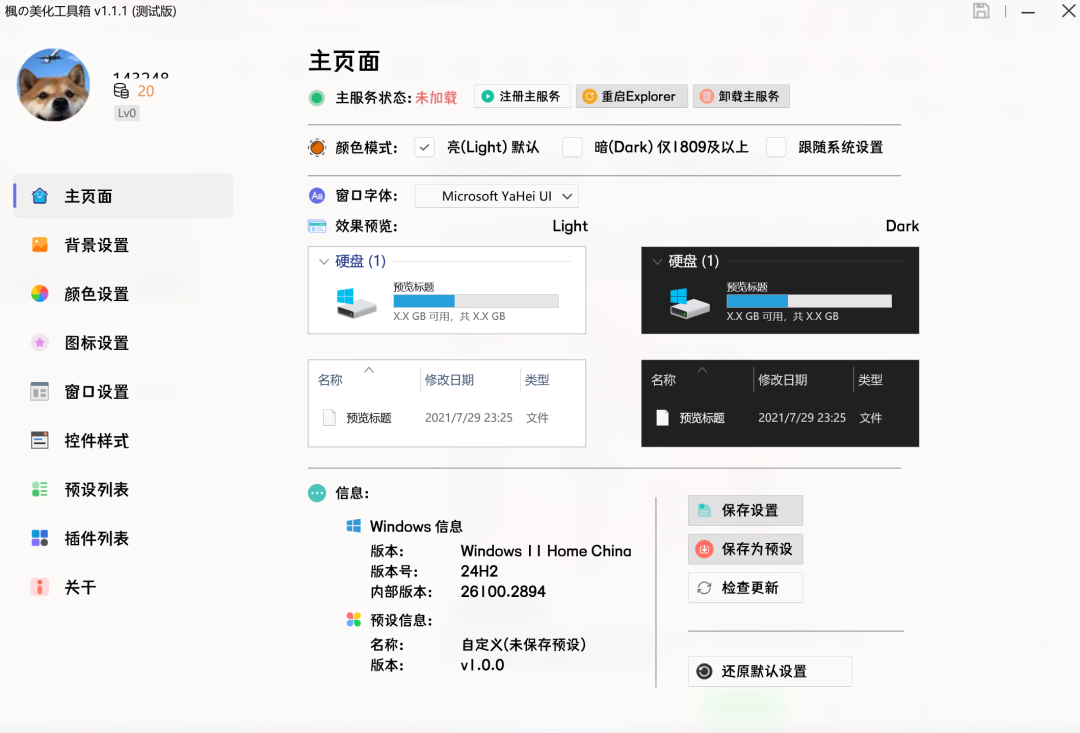Enable 跟随系统设置 checkbox
This screenshot has width=1080, height=733.
pos(776,147)
